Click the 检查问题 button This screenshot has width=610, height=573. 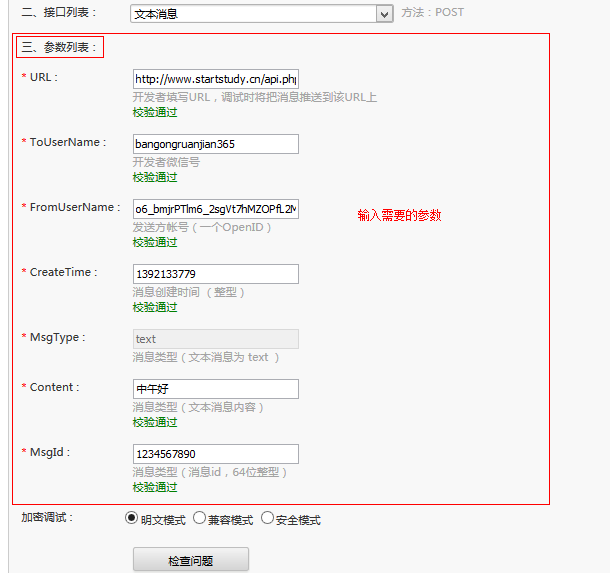point(191,560)
